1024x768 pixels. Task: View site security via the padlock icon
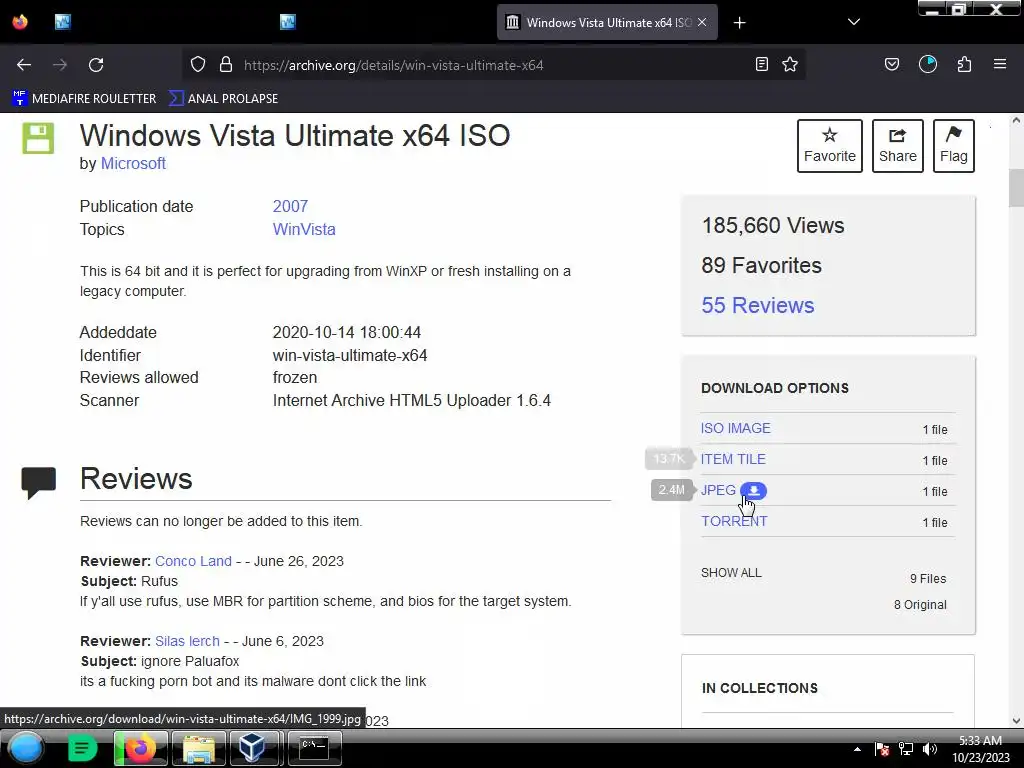point(226,64)
